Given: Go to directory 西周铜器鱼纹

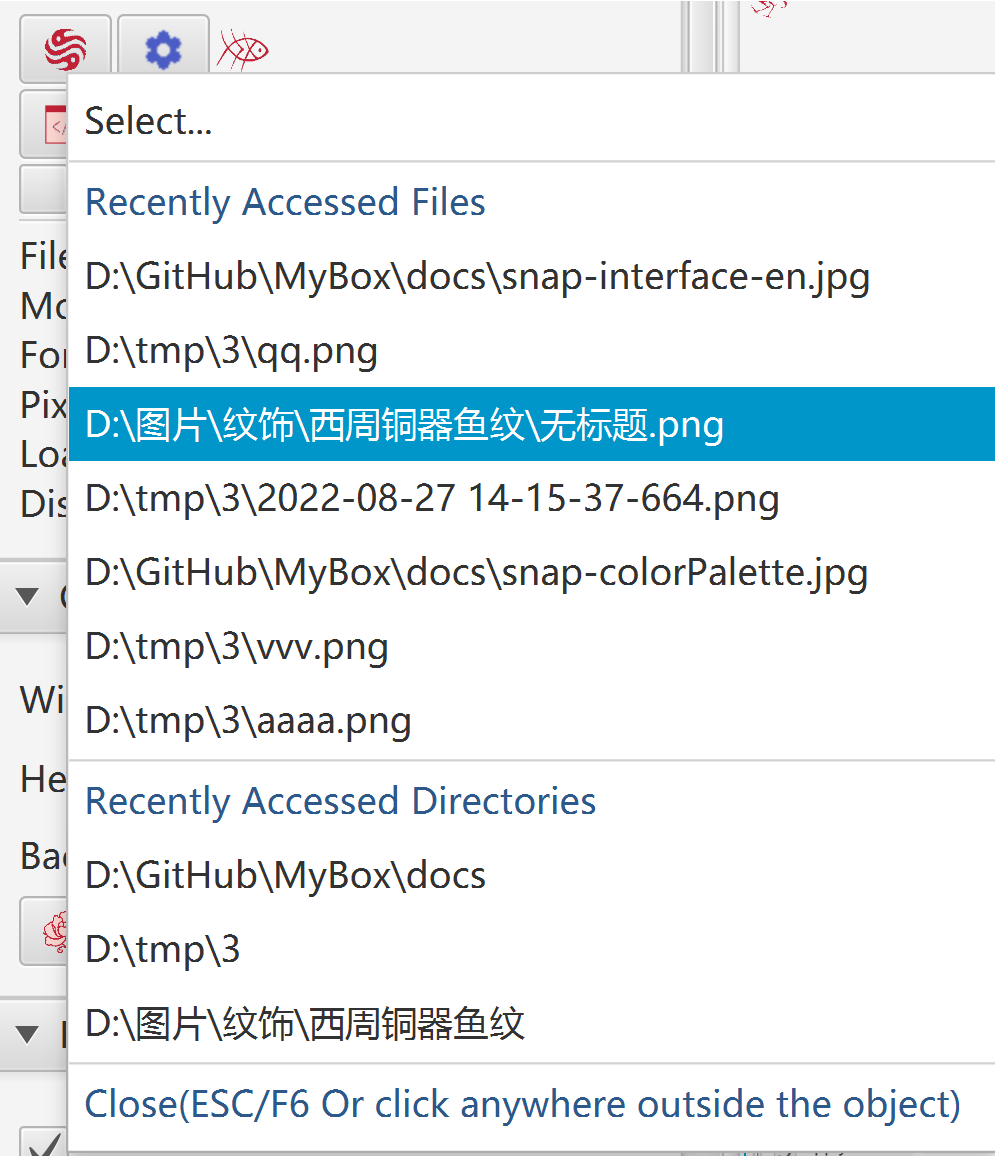Looking at the screenshot, I should [531, 1023].
